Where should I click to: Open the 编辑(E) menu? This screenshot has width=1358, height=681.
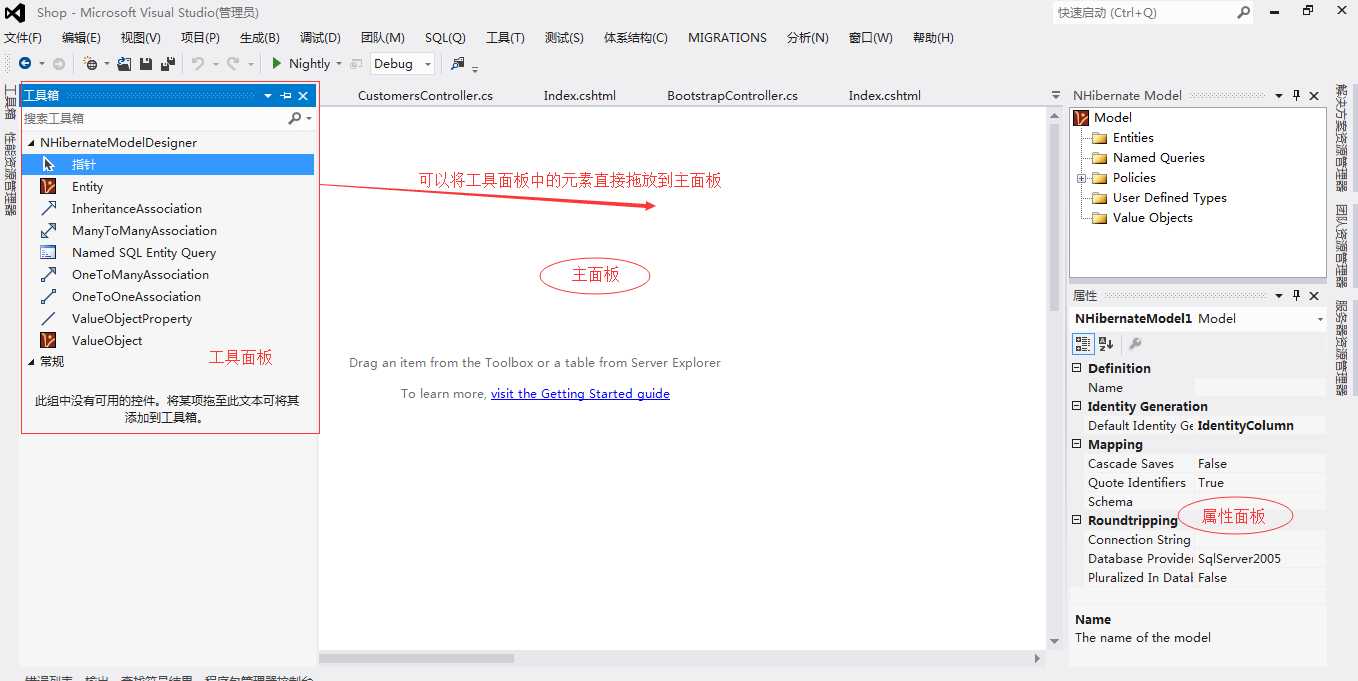coord(81,38)
